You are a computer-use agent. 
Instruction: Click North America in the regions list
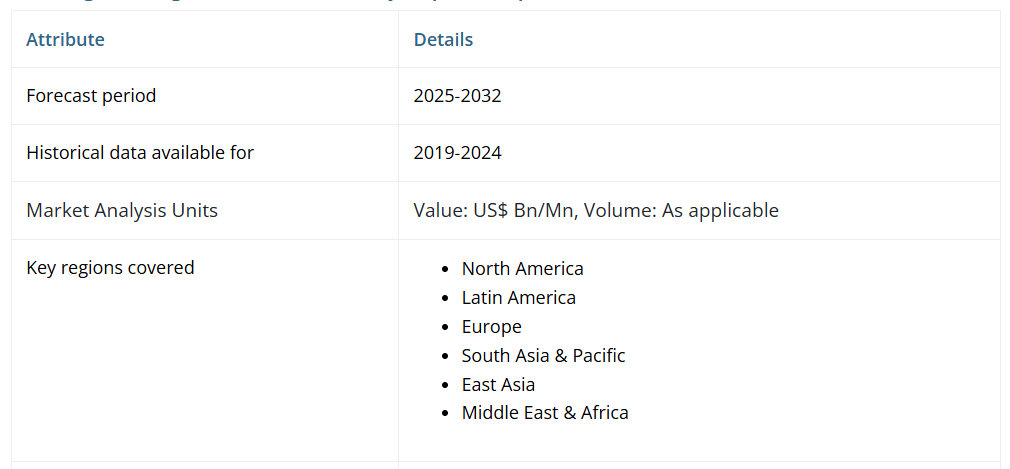pos(522,268)
